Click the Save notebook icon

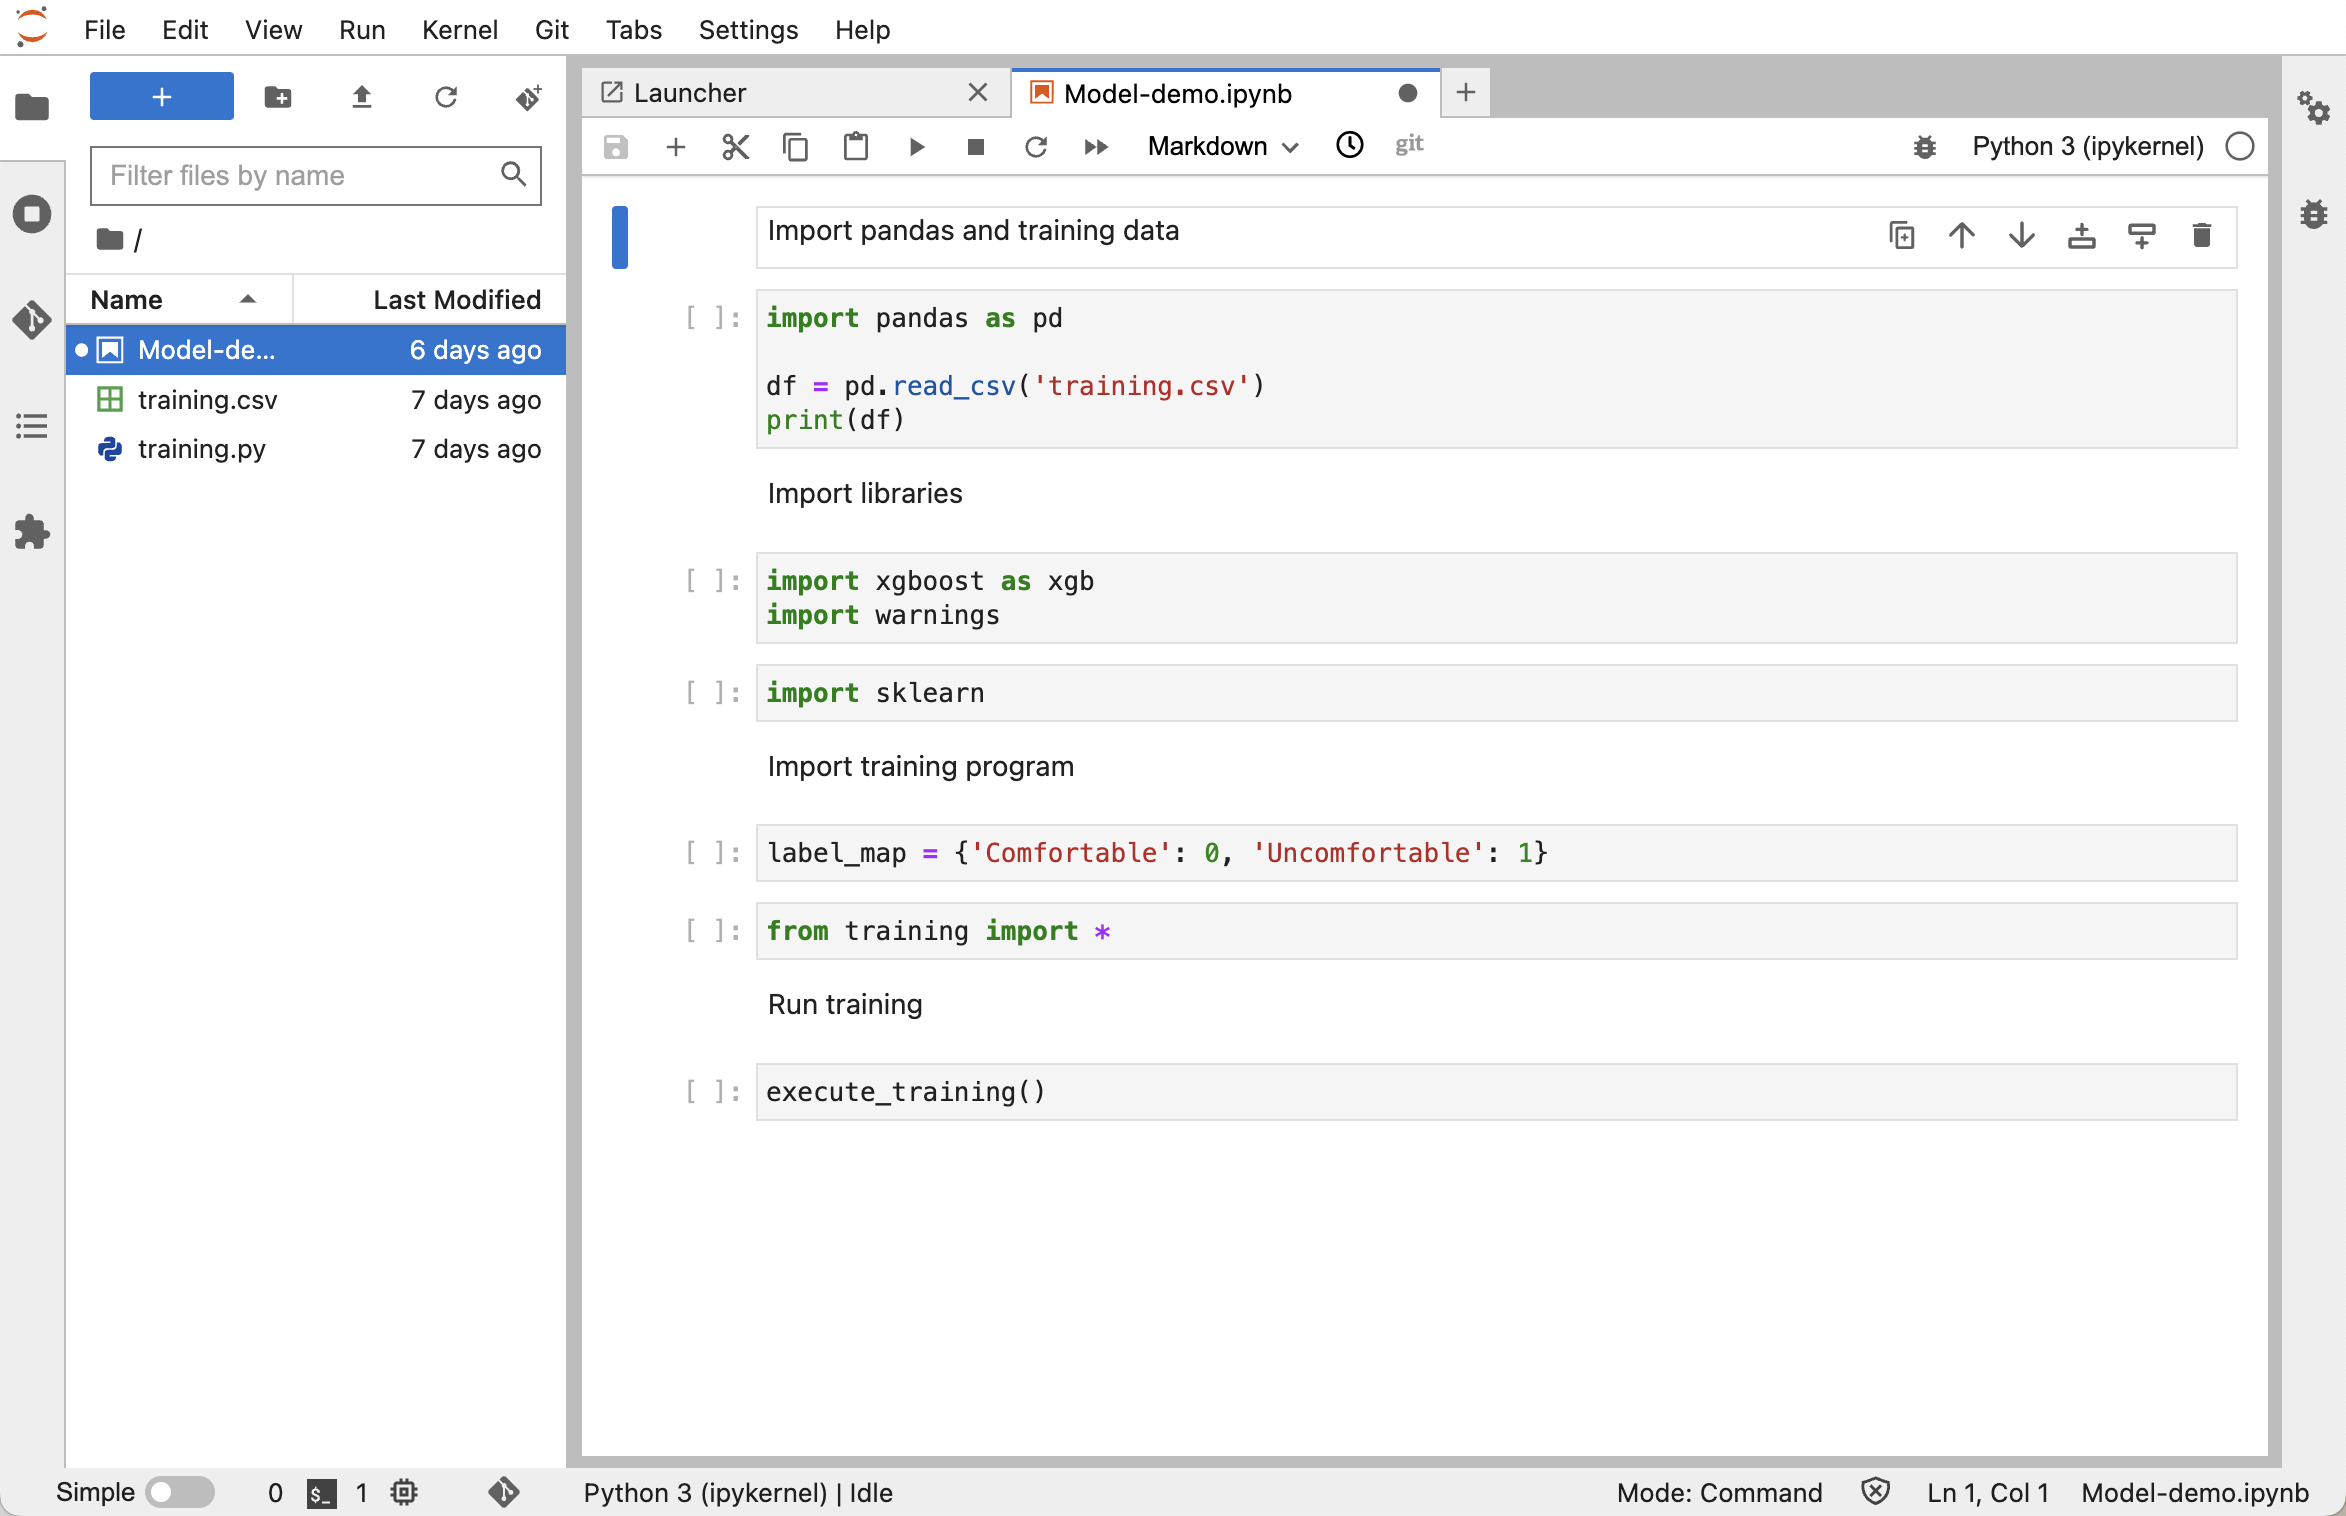616,145
